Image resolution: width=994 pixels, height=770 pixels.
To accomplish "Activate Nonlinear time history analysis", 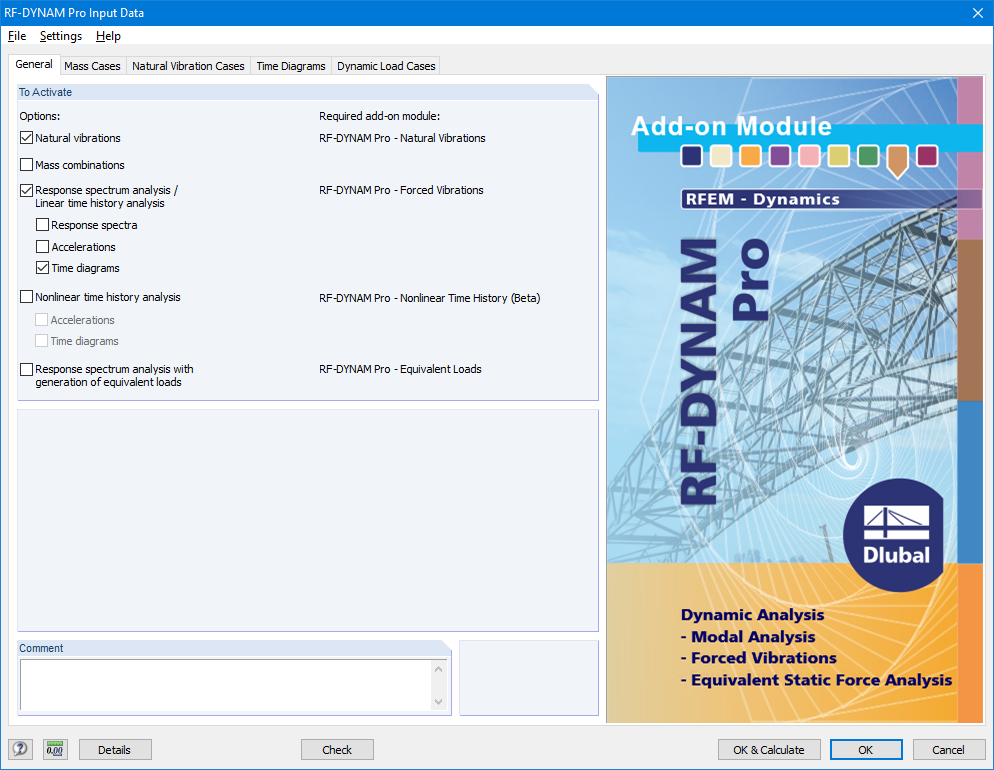I will point(26,297).
